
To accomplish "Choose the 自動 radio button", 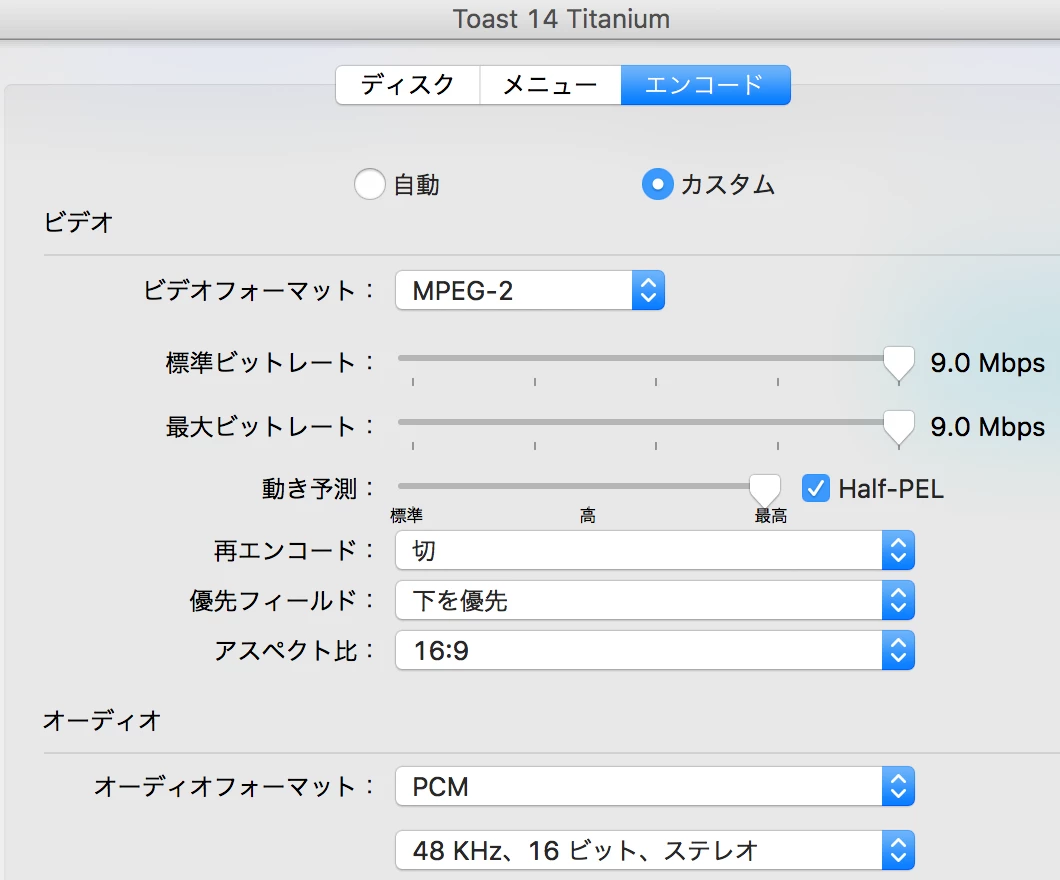I will click(x=370, y=184).
